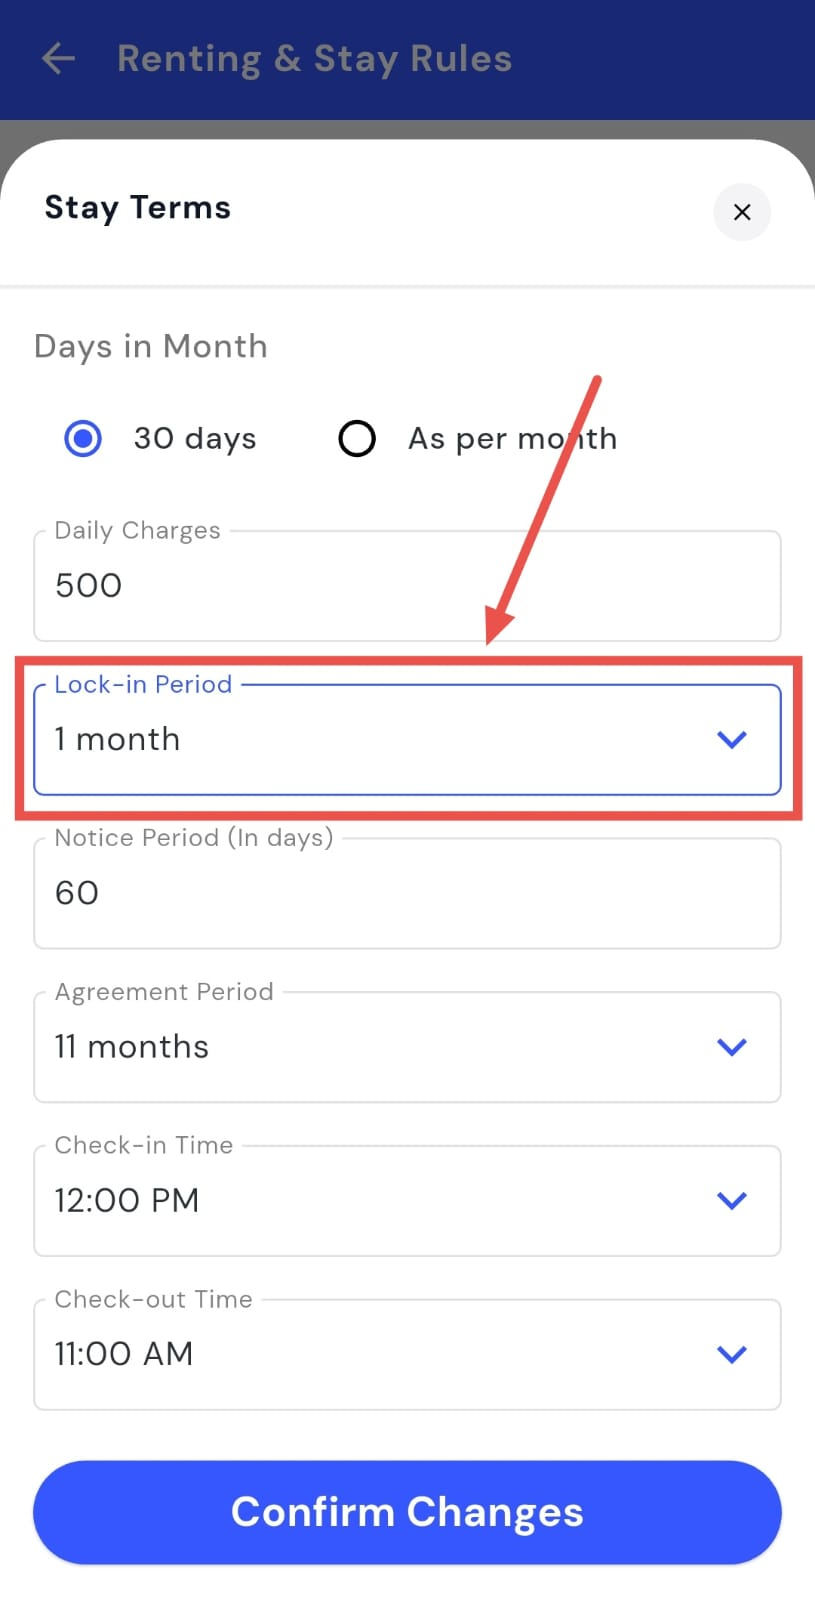815x1600 pixels.
Task: Close the Stay Terms sheet
Action: [x=742, y=212]
